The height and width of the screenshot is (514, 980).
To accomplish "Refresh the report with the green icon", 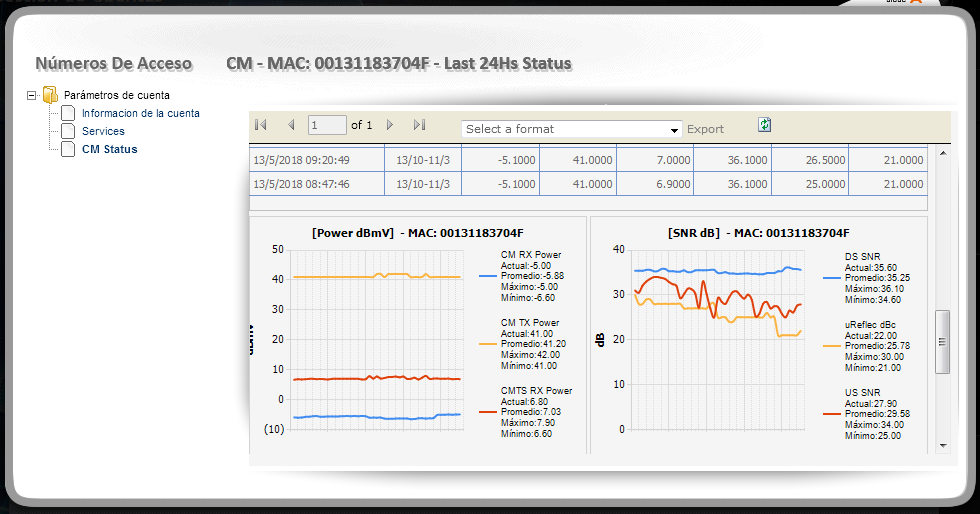I will click(765, 125).
